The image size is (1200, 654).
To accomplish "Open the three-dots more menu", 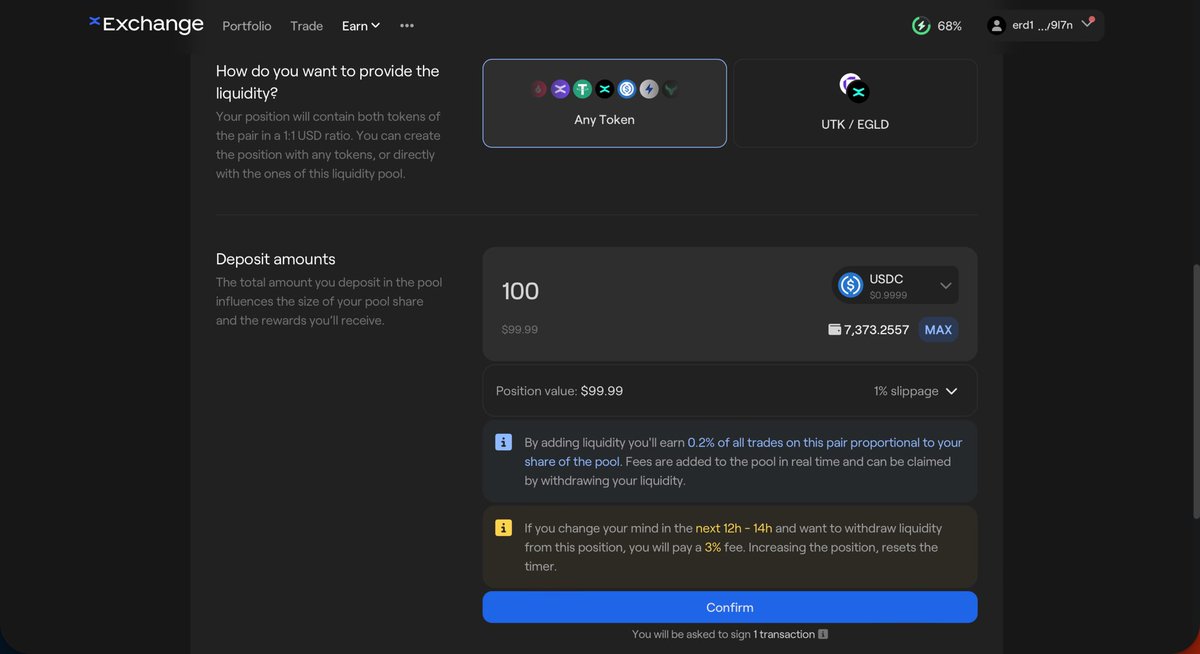I will click(407, 26).
